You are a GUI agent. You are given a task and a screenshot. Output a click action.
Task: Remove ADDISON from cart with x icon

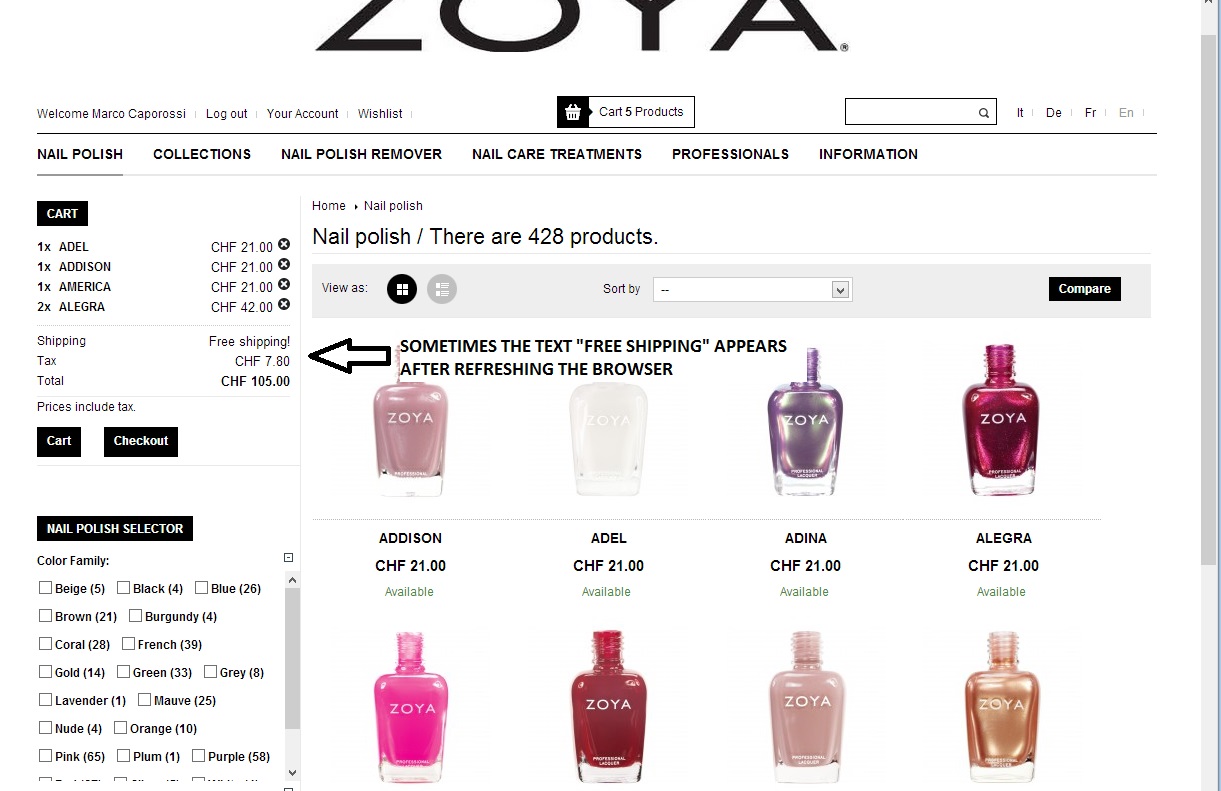(x=284, y=265)
